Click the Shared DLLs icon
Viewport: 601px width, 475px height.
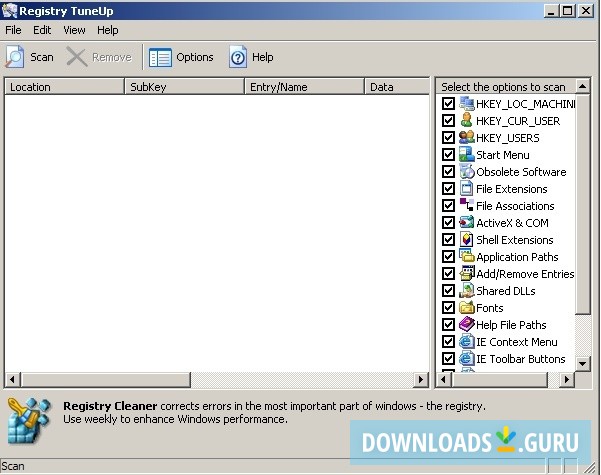coord(466,290)
